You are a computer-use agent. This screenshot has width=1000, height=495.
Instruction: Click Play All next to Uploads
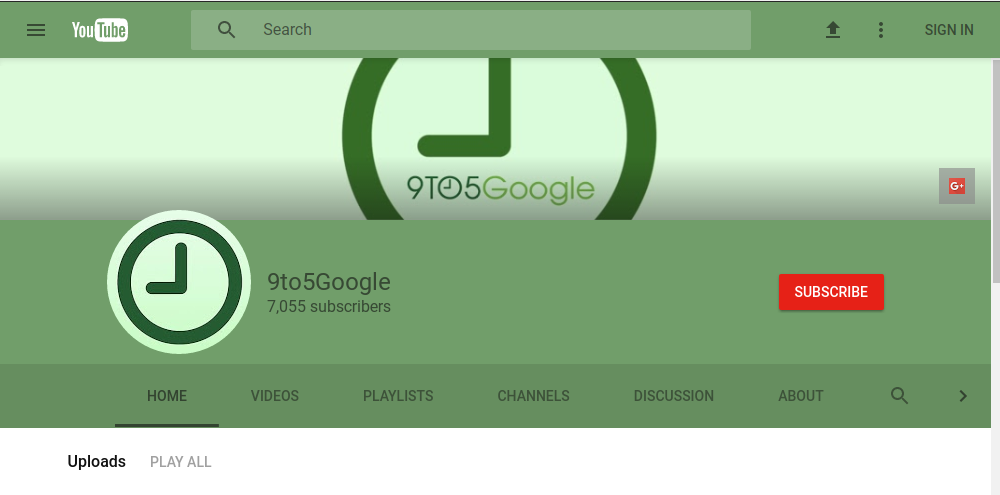point(181,462)
